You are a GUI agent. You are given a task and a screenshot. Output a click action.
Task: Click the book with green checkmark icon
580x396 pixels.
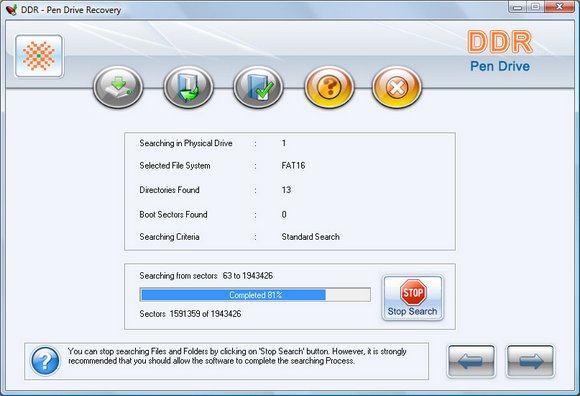tap(258, 87)
